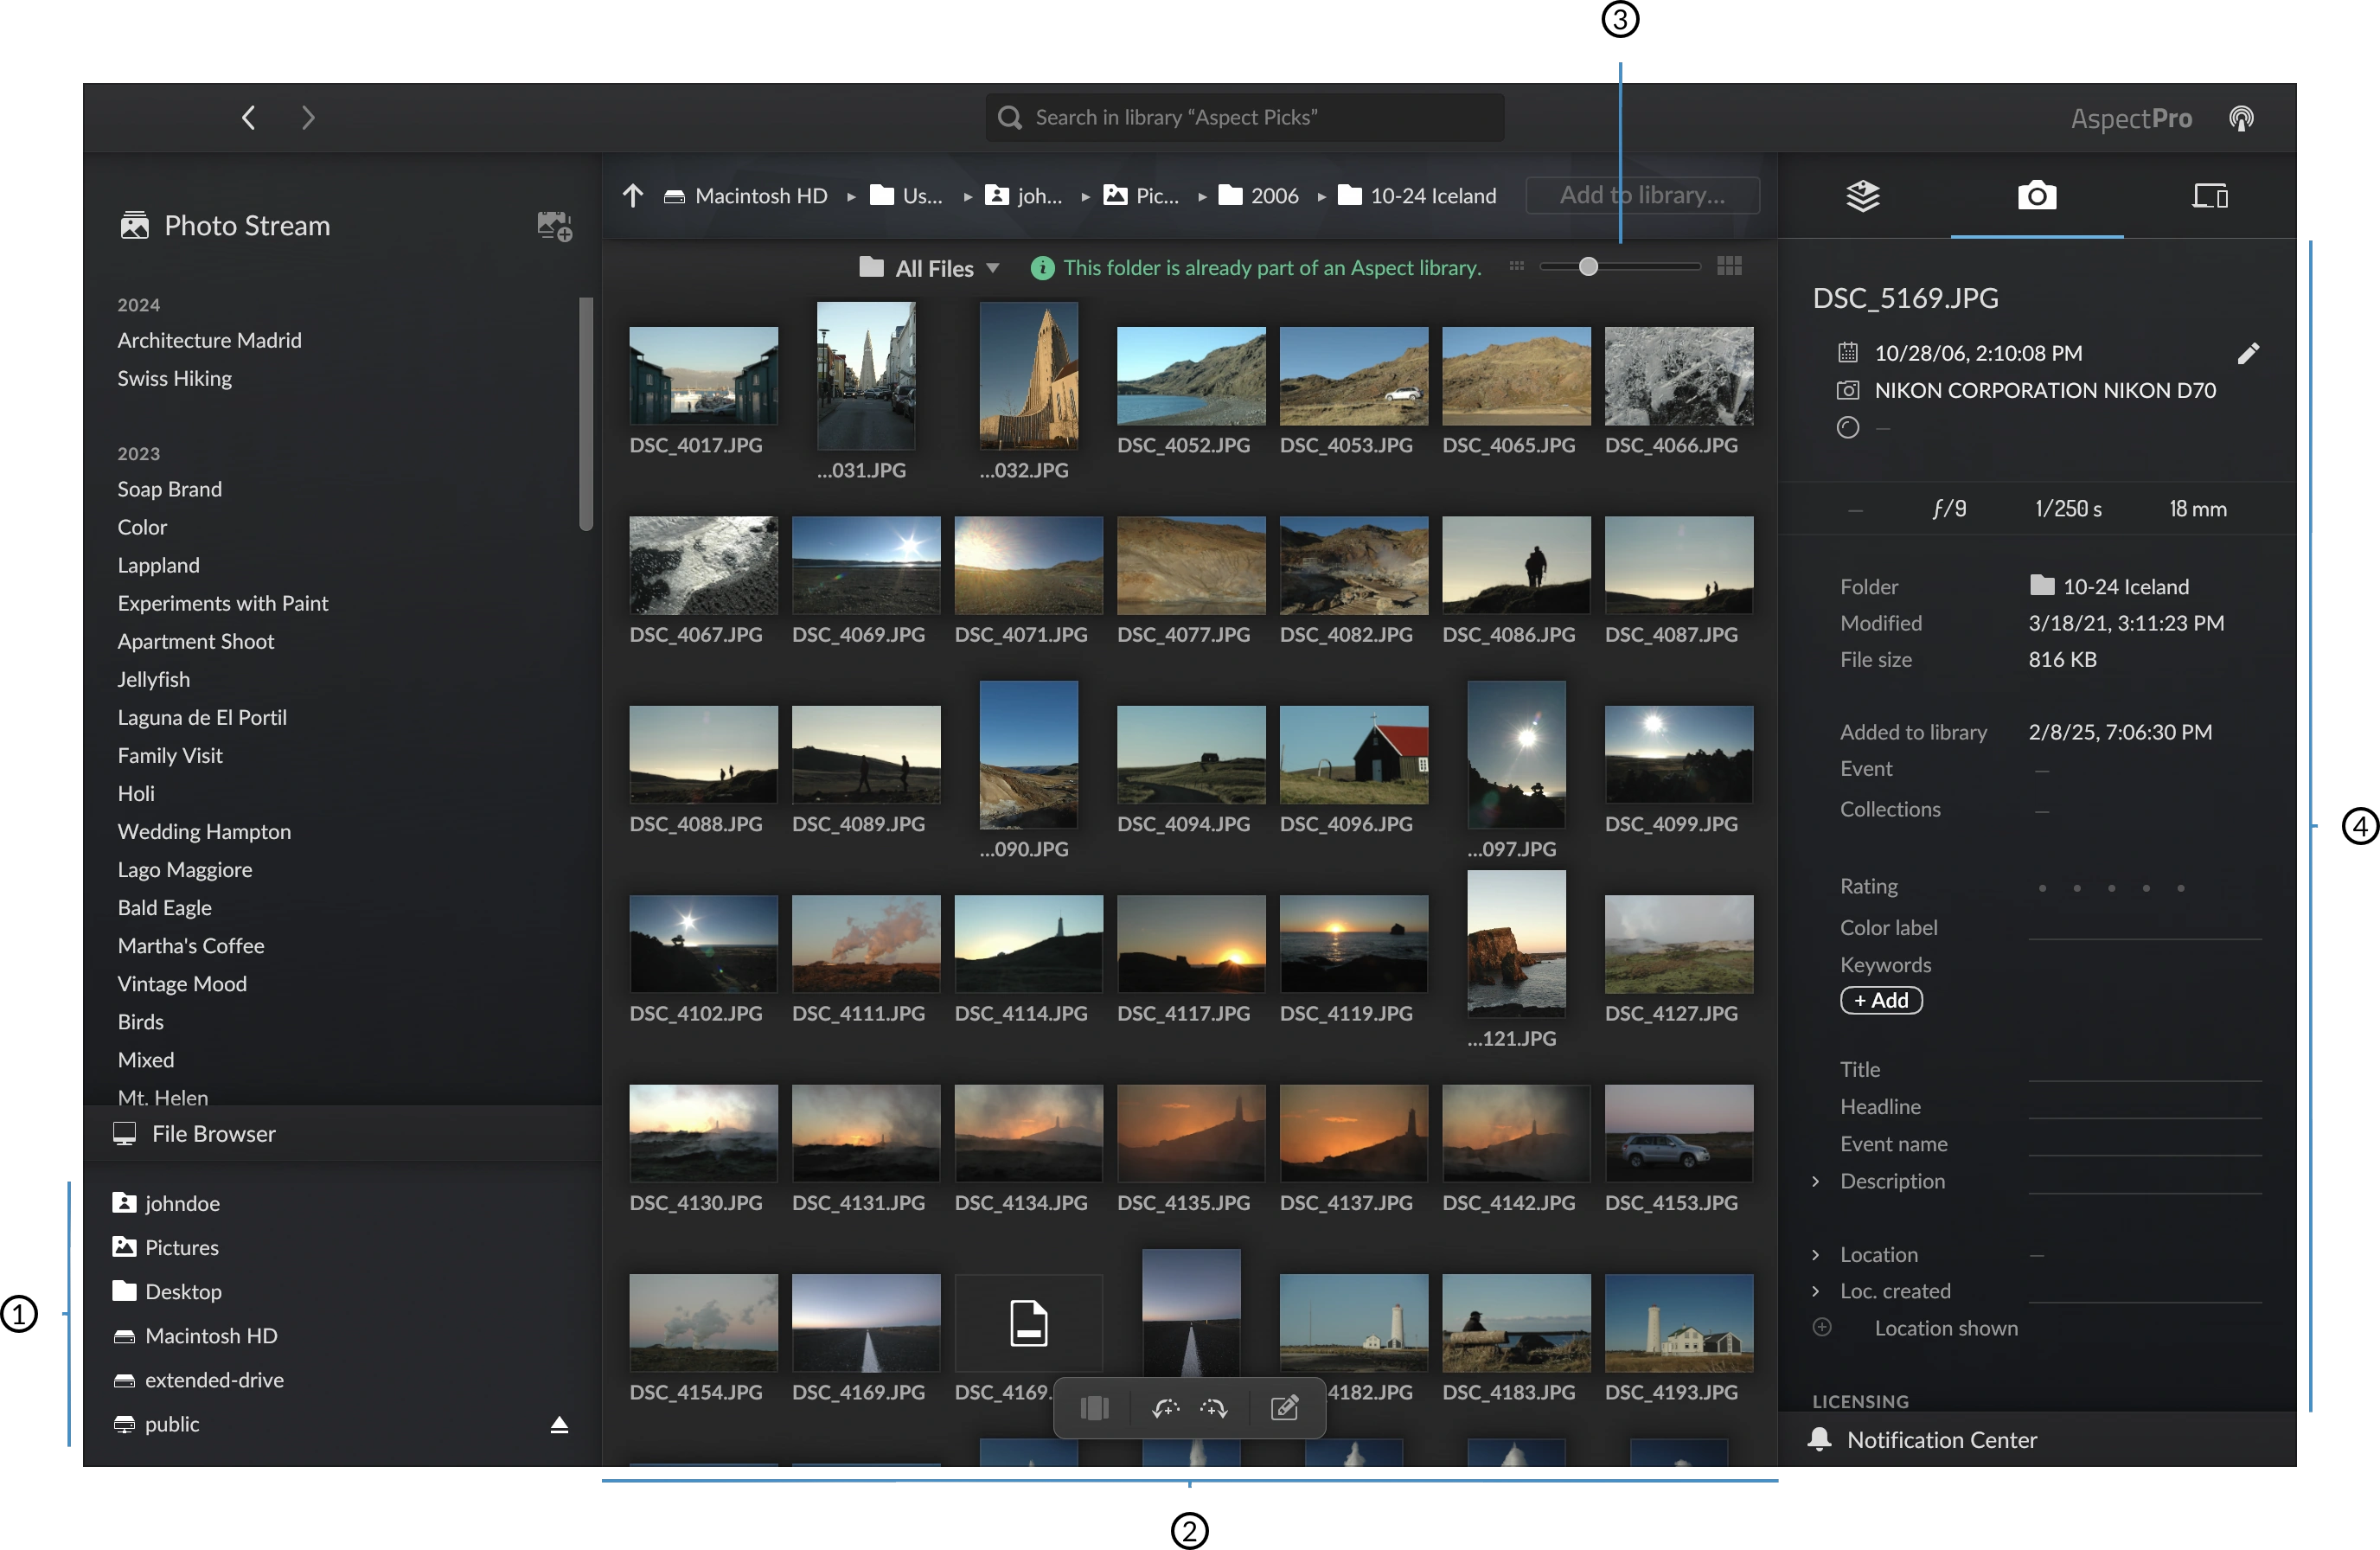The width and height of the screenshot is (2380, 1550).
Task: Select extended-drive in the File Browser
Action: pos(198,1380)
